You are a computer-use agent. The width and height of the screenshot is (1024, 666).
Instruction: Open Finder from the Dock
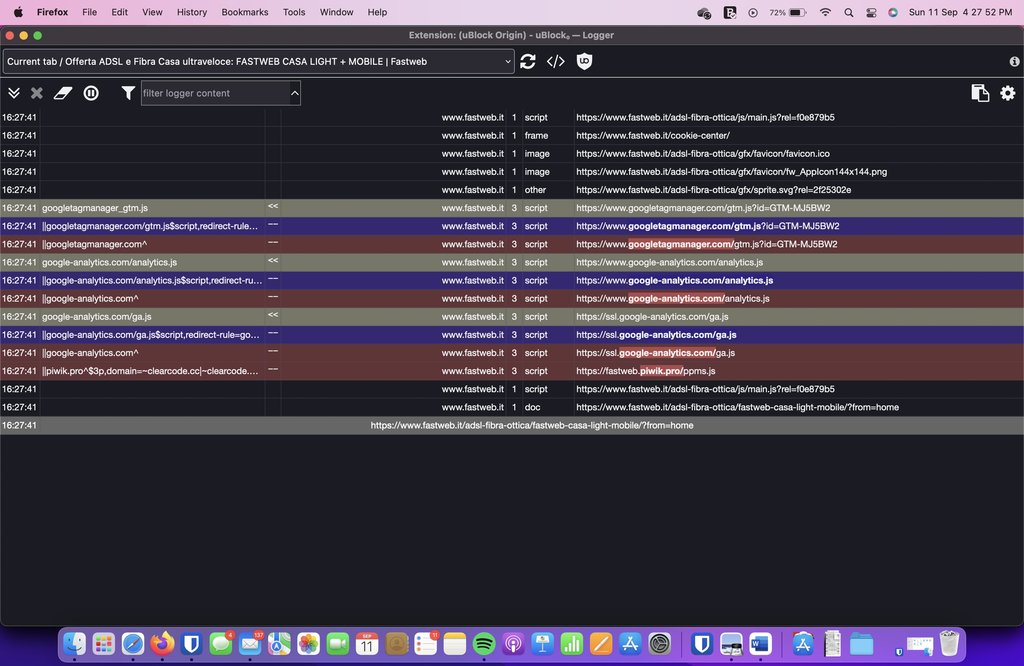[x=74, y=644]
